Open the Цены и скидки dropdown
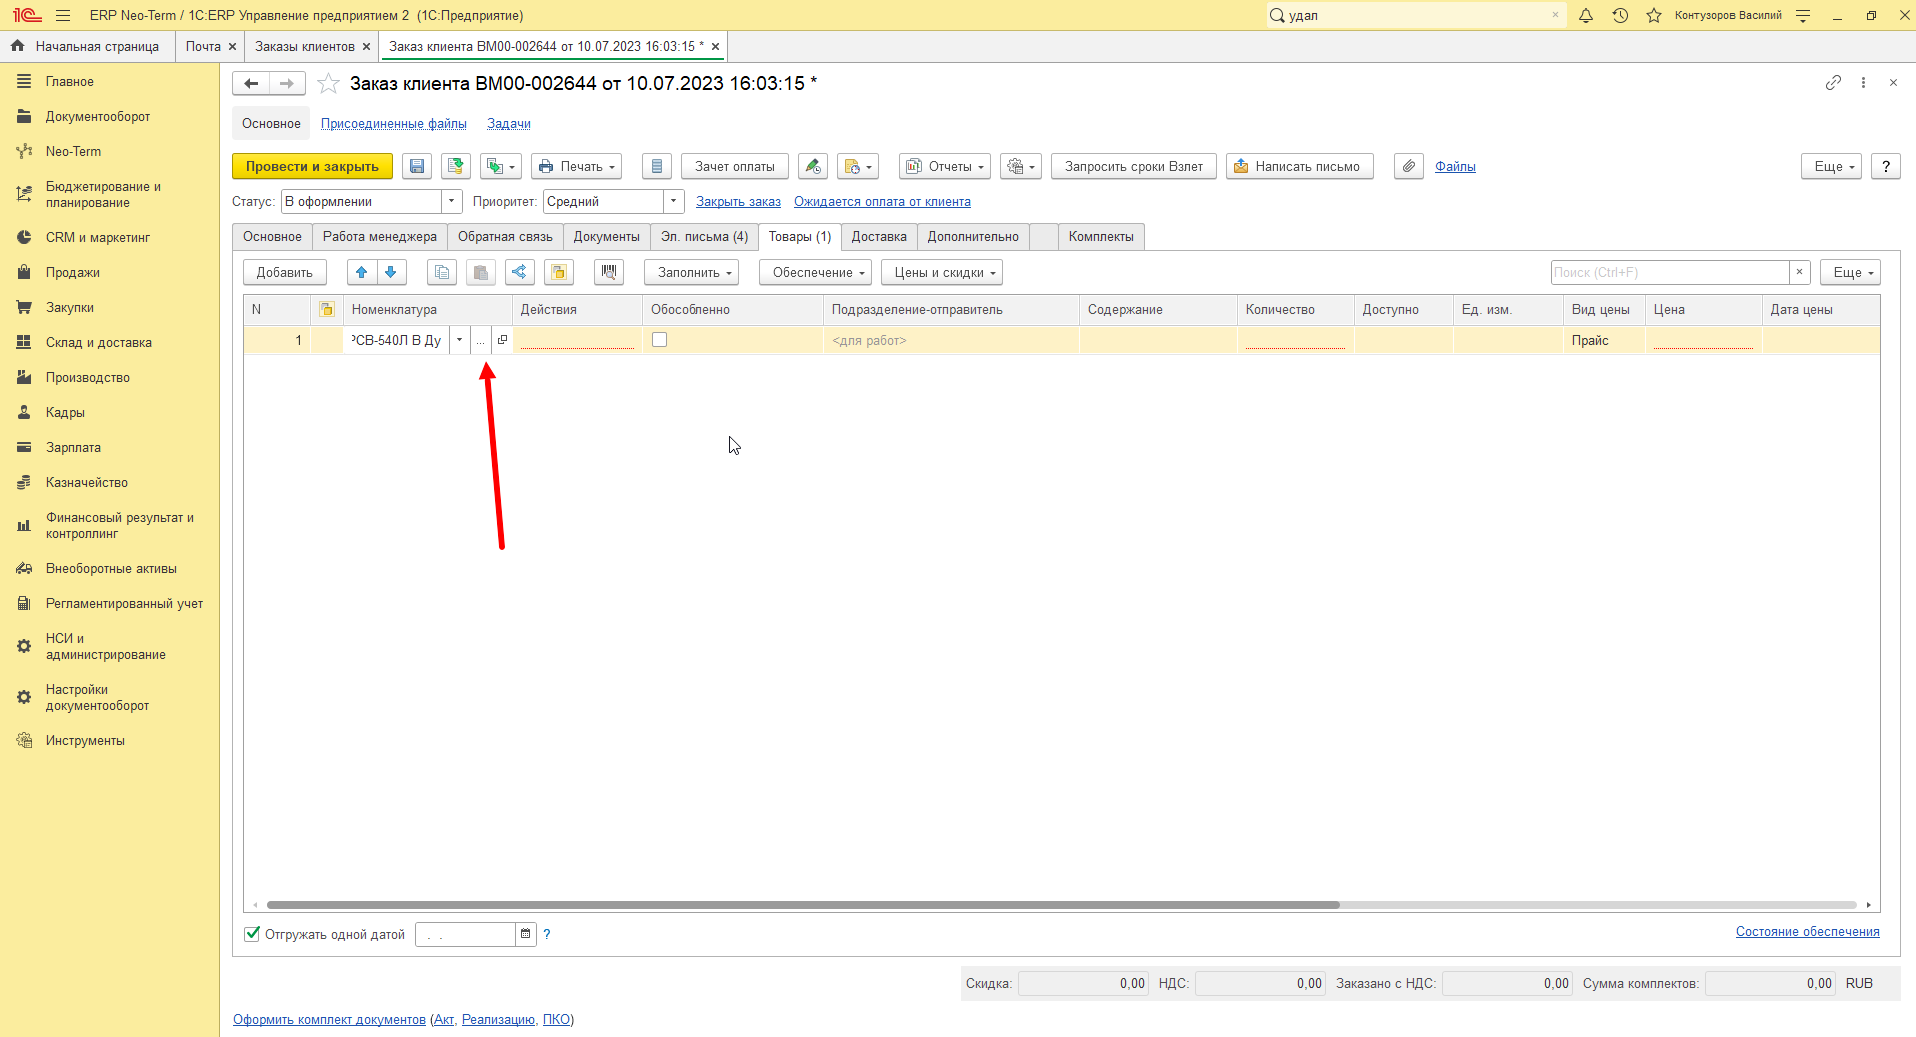Screen dimensions: 1916x1037 click(941, 272)
